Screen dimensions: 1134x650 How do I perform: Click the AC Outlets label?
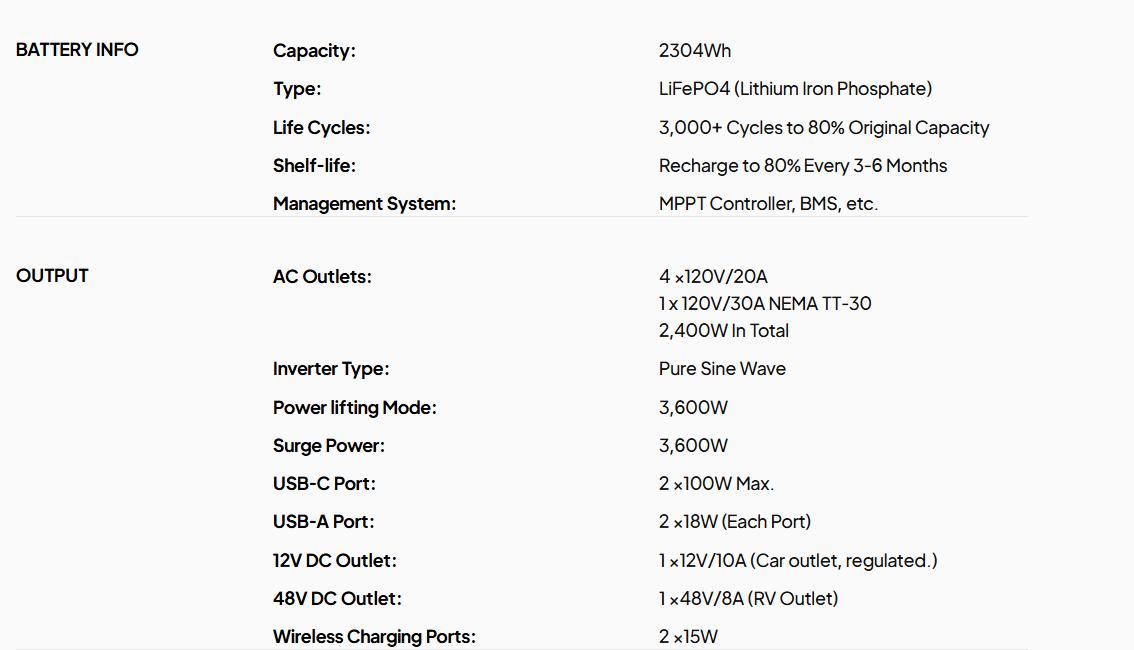pyautogui.click(x=322, y=277)
